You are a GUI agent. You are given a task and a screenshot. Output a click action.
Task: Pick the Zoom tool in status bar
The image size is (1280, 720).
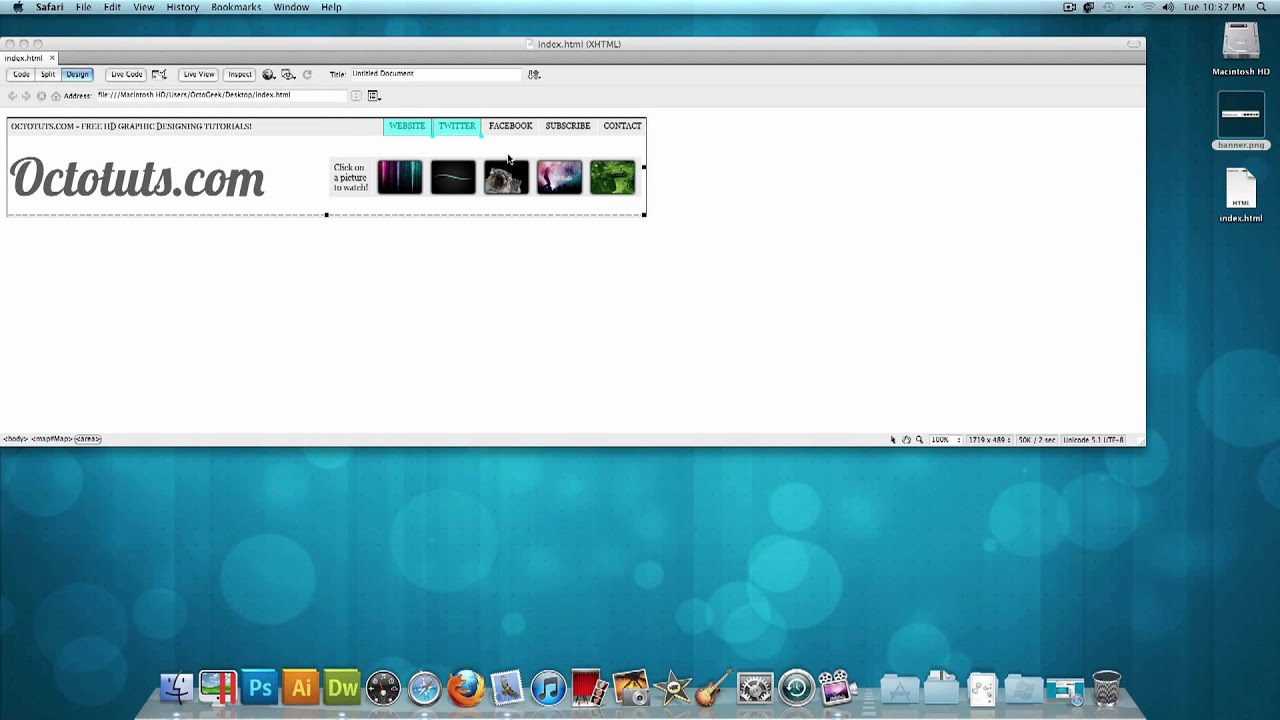(919, 440)
